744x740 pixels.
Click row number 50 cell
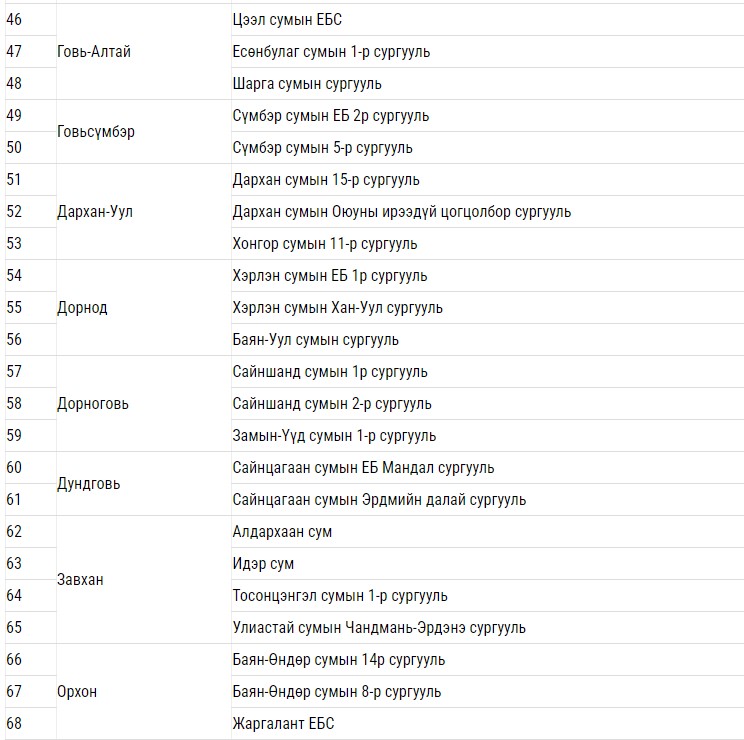click(x=15, y=148)
